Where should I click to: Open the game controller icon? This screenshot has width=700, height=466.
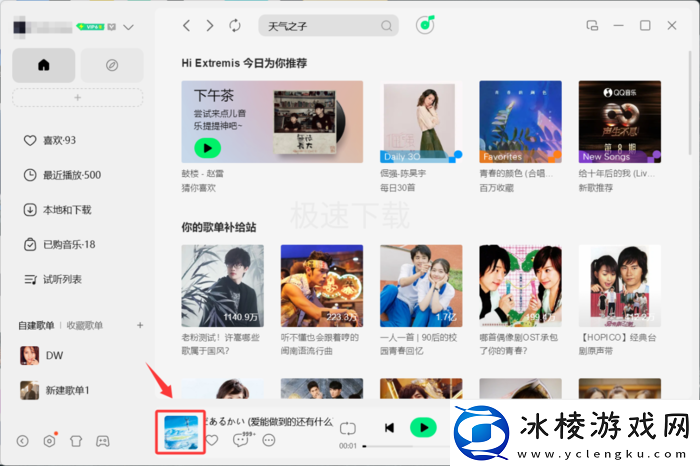[103, 441]
